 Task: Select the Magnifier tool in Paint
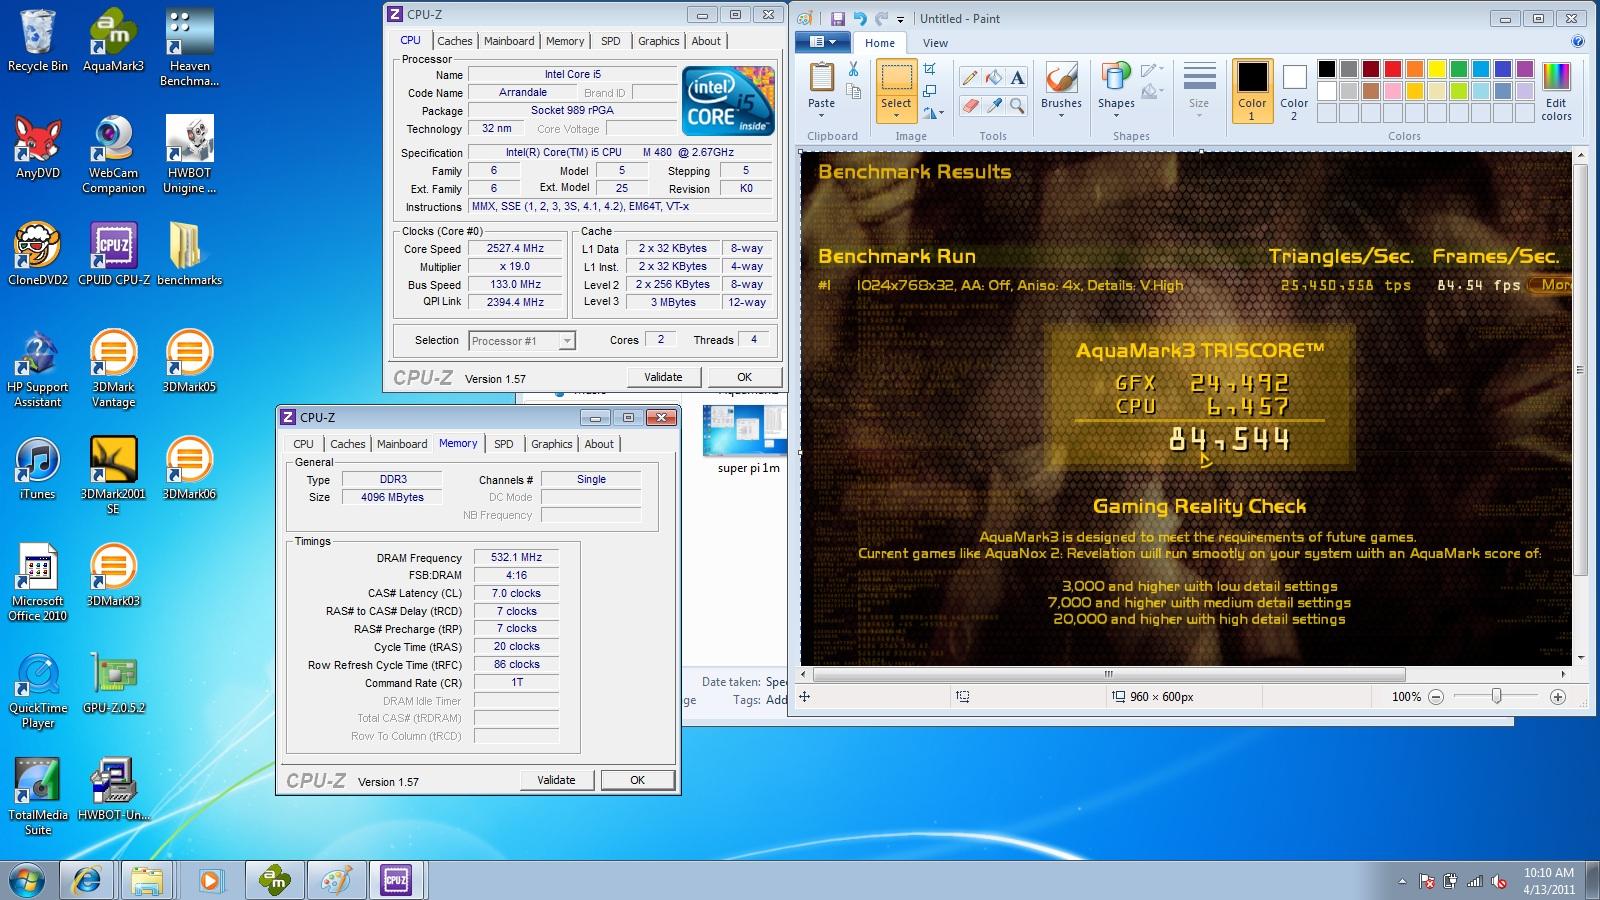pos(1017,105)
